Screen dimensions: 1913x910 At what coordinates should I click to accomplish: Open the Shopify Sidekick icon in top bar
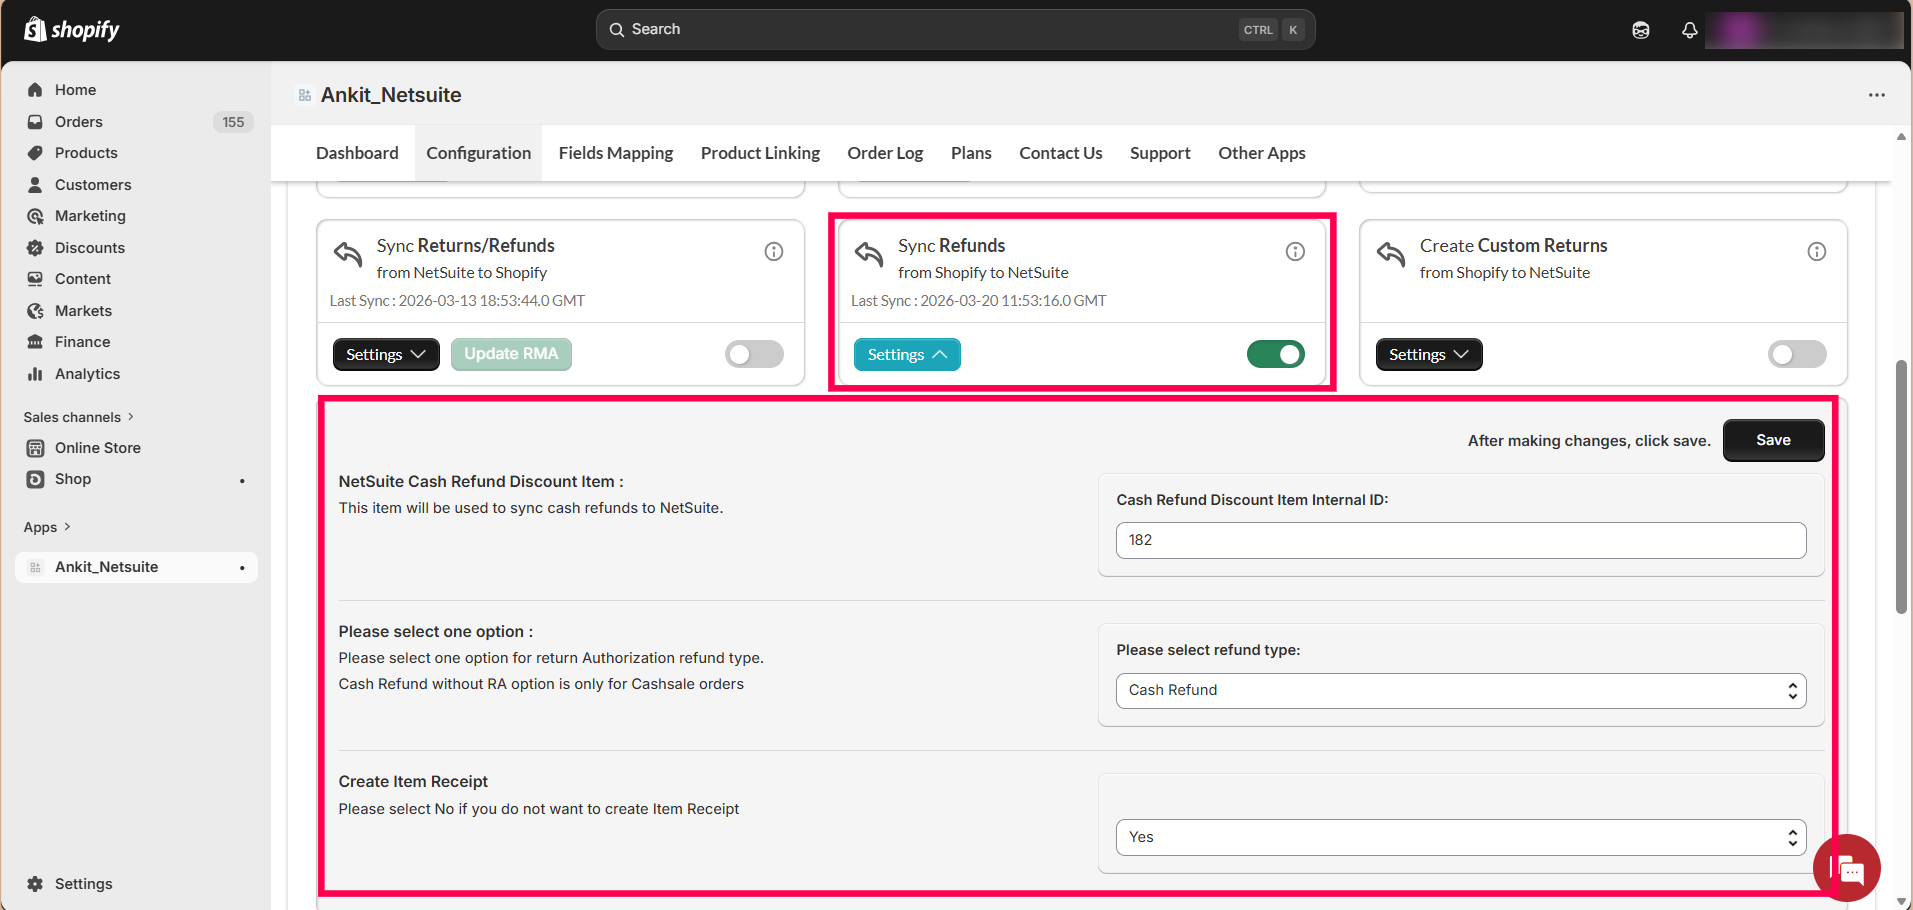click(1640, 30)
